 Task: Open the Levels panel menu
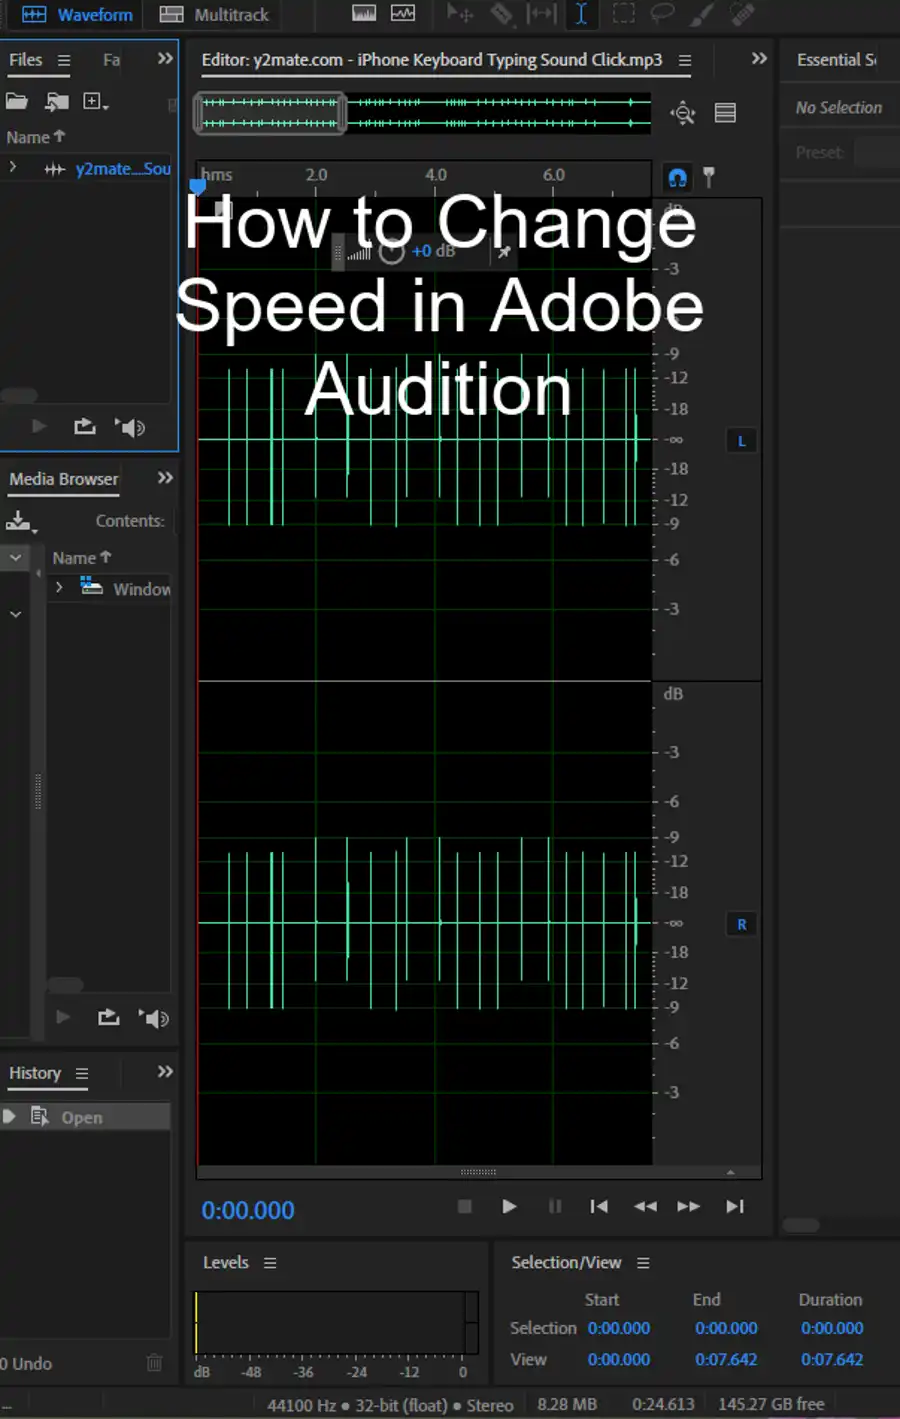click(x=270, y=1263)
